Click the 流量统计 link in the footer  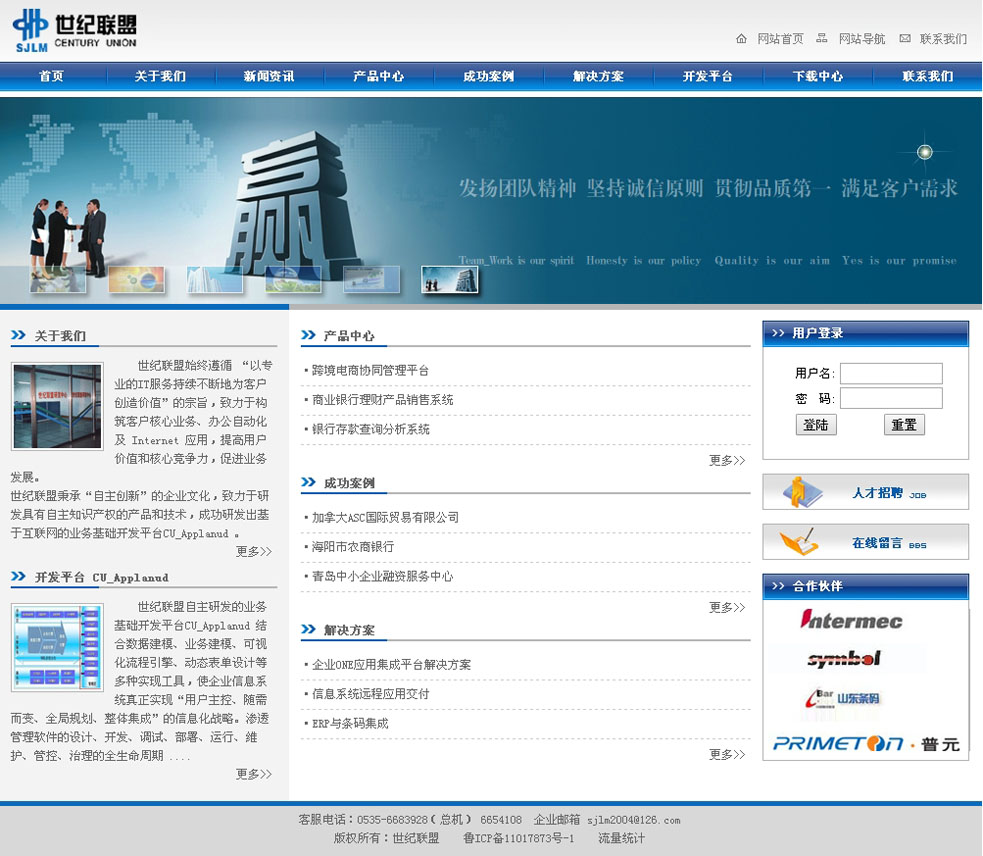[621, 838]
